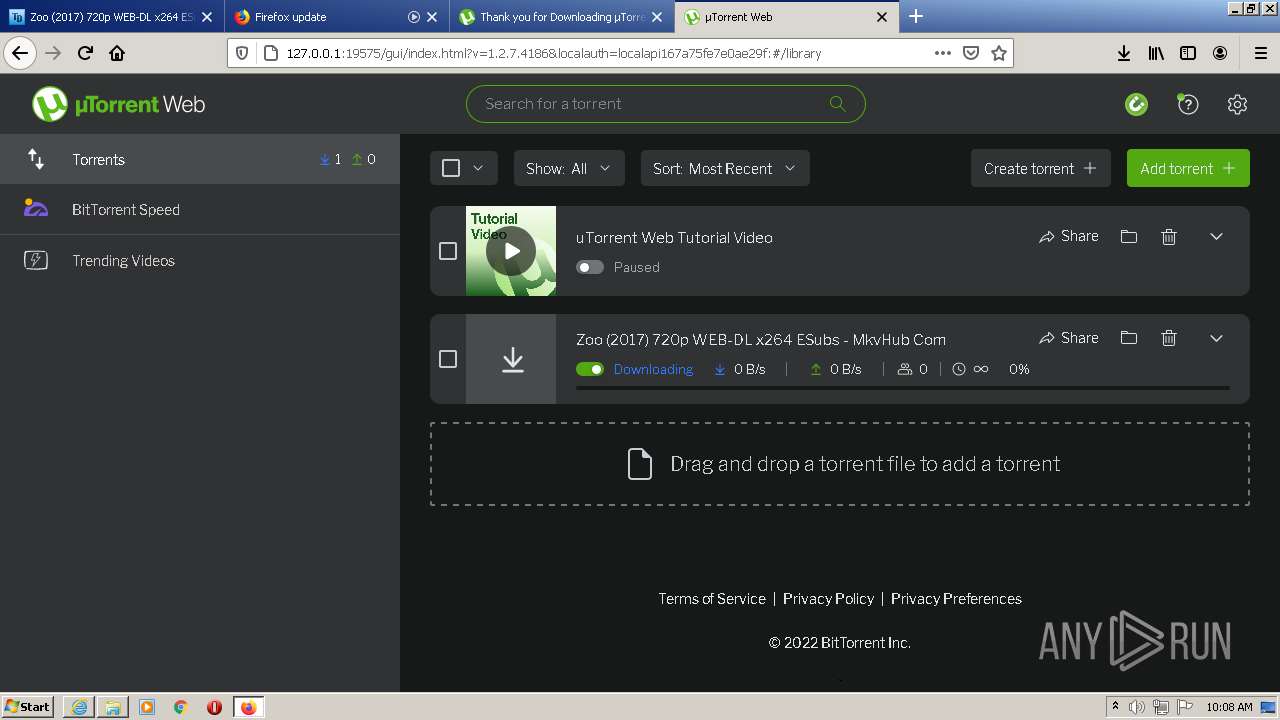Open Firefox hamburger menu
Screen dimensions: 1280x720
1260,53
